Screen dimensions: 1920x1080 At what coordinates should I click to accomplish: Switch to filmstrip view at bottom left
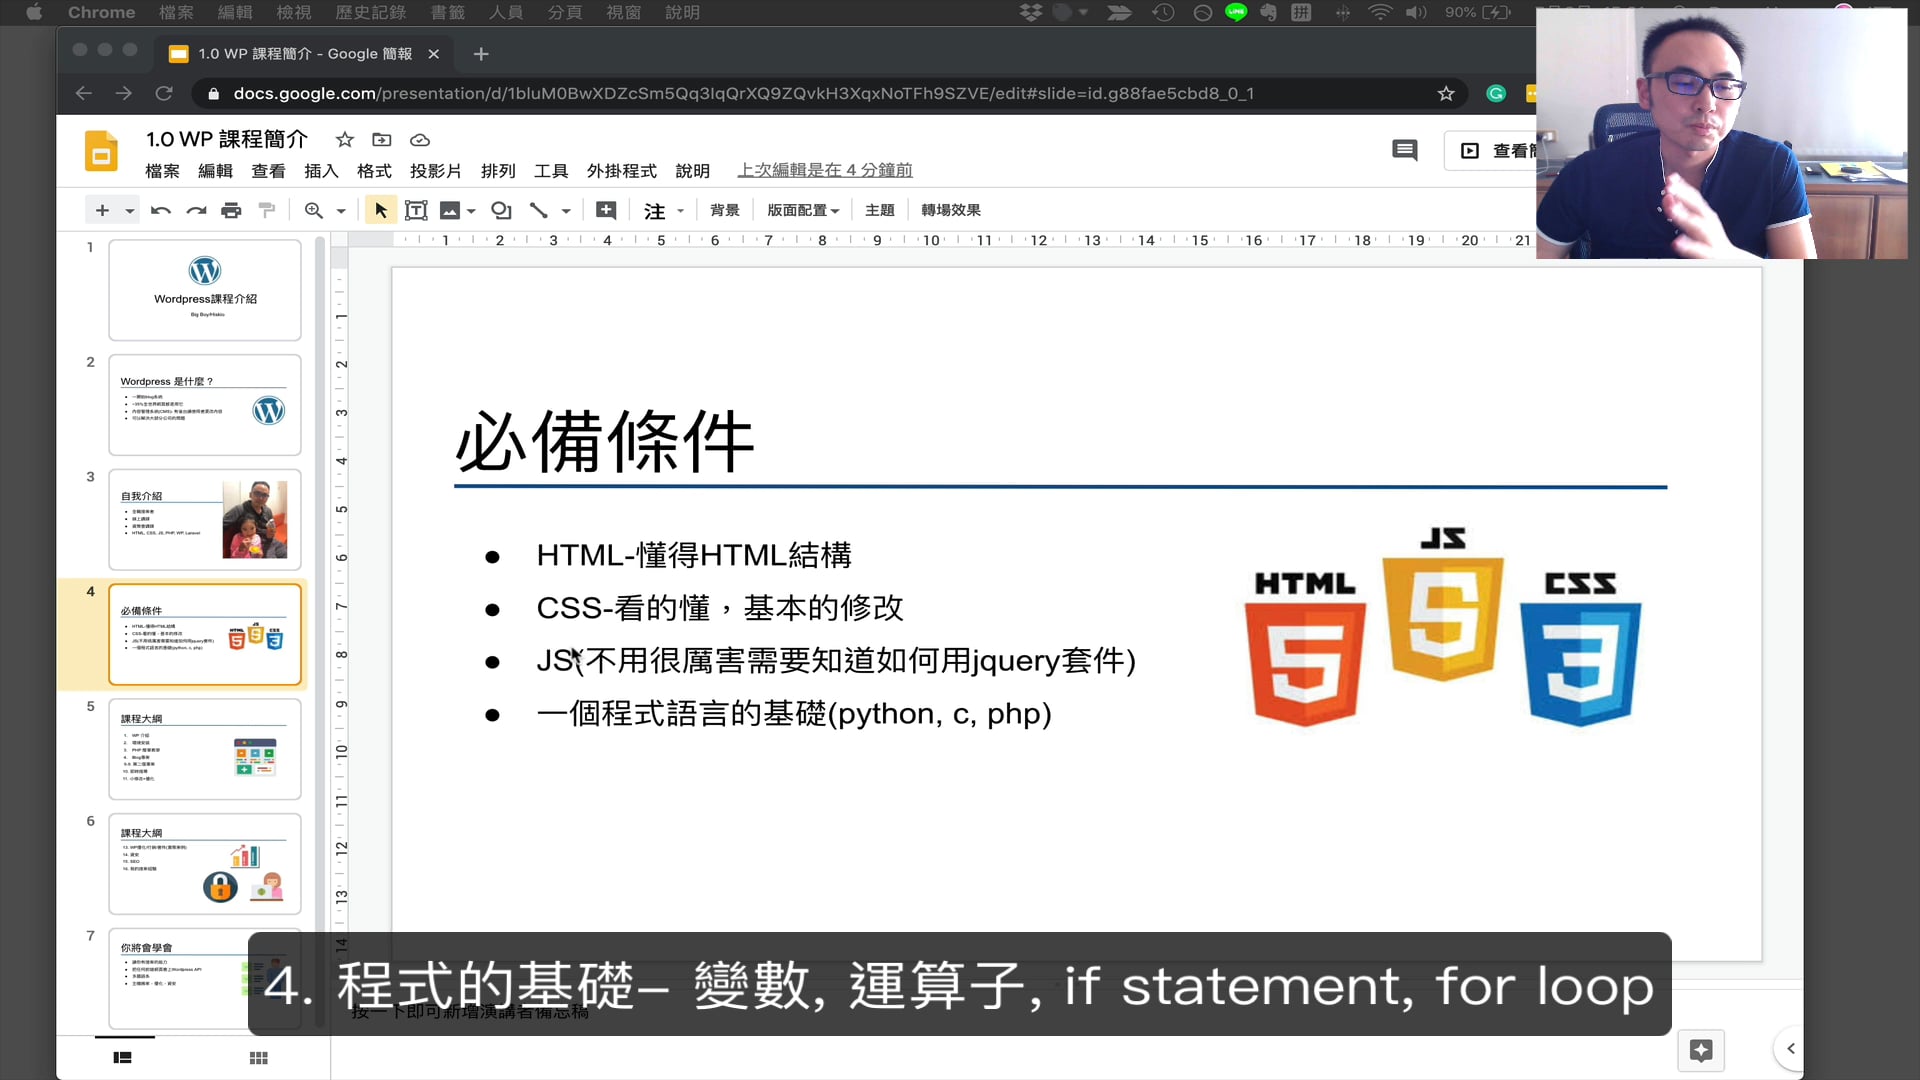pyautogui.click(x=121, y=1057)
